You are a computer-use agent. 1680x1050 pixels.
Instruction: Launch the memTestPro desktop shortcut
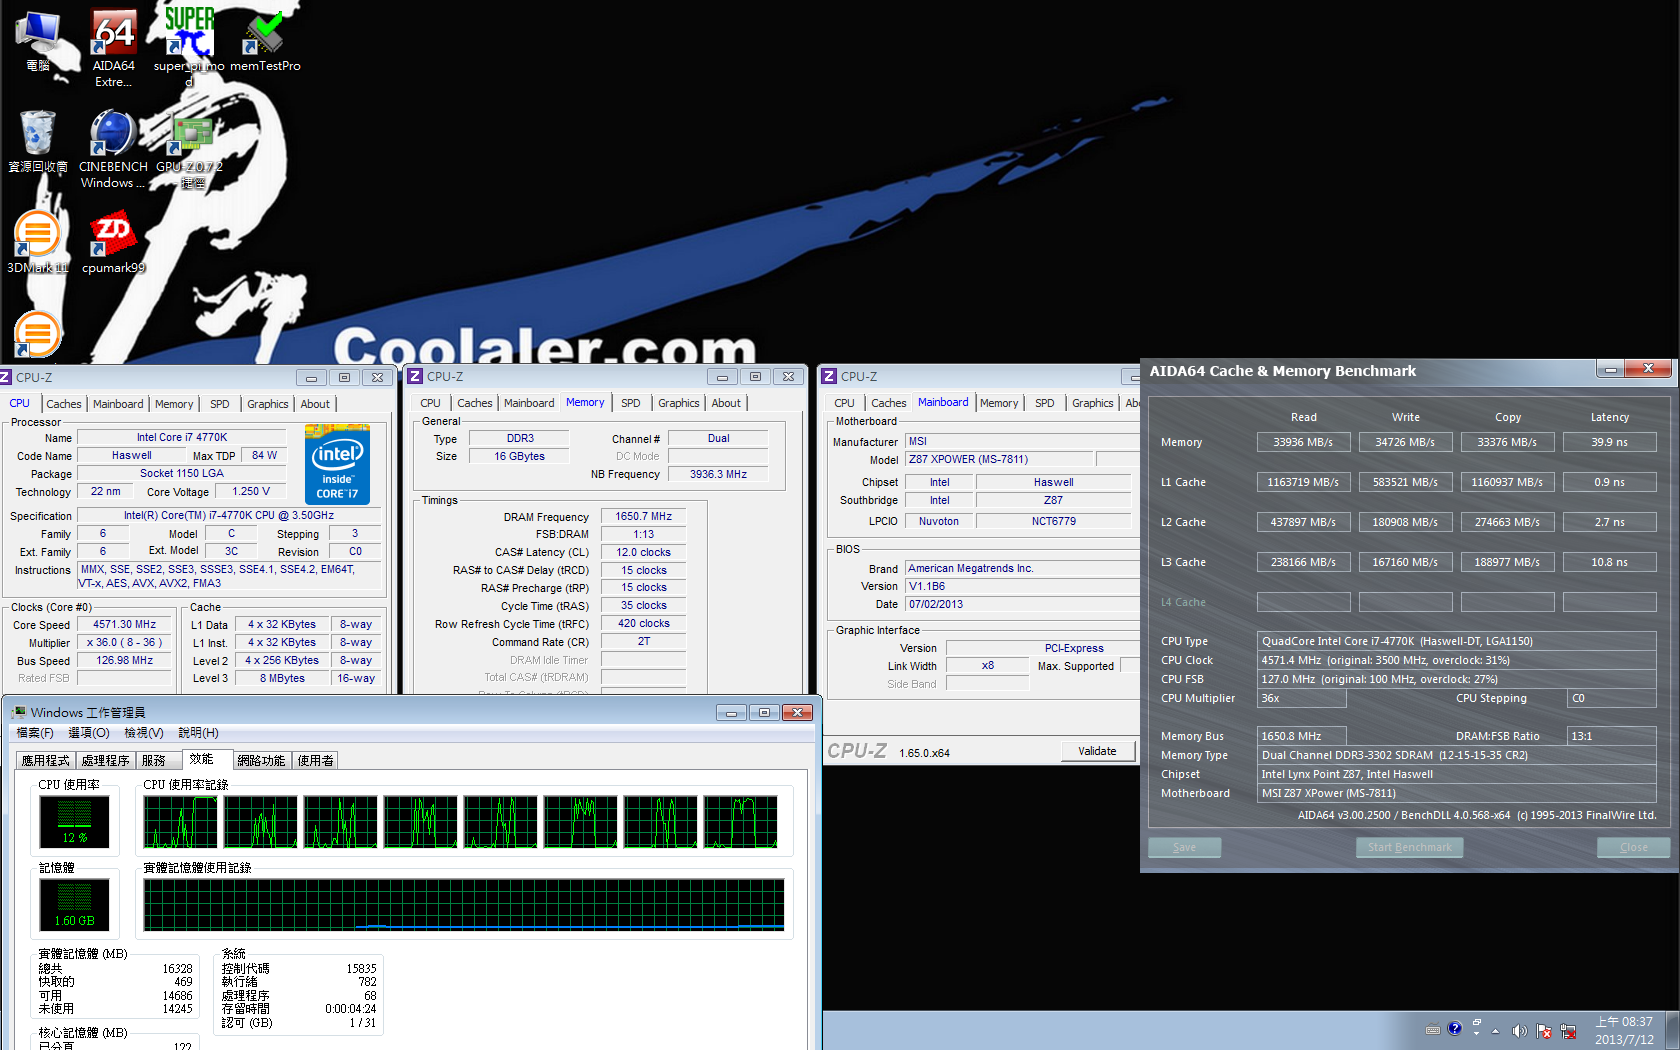(x=265, y=40)
